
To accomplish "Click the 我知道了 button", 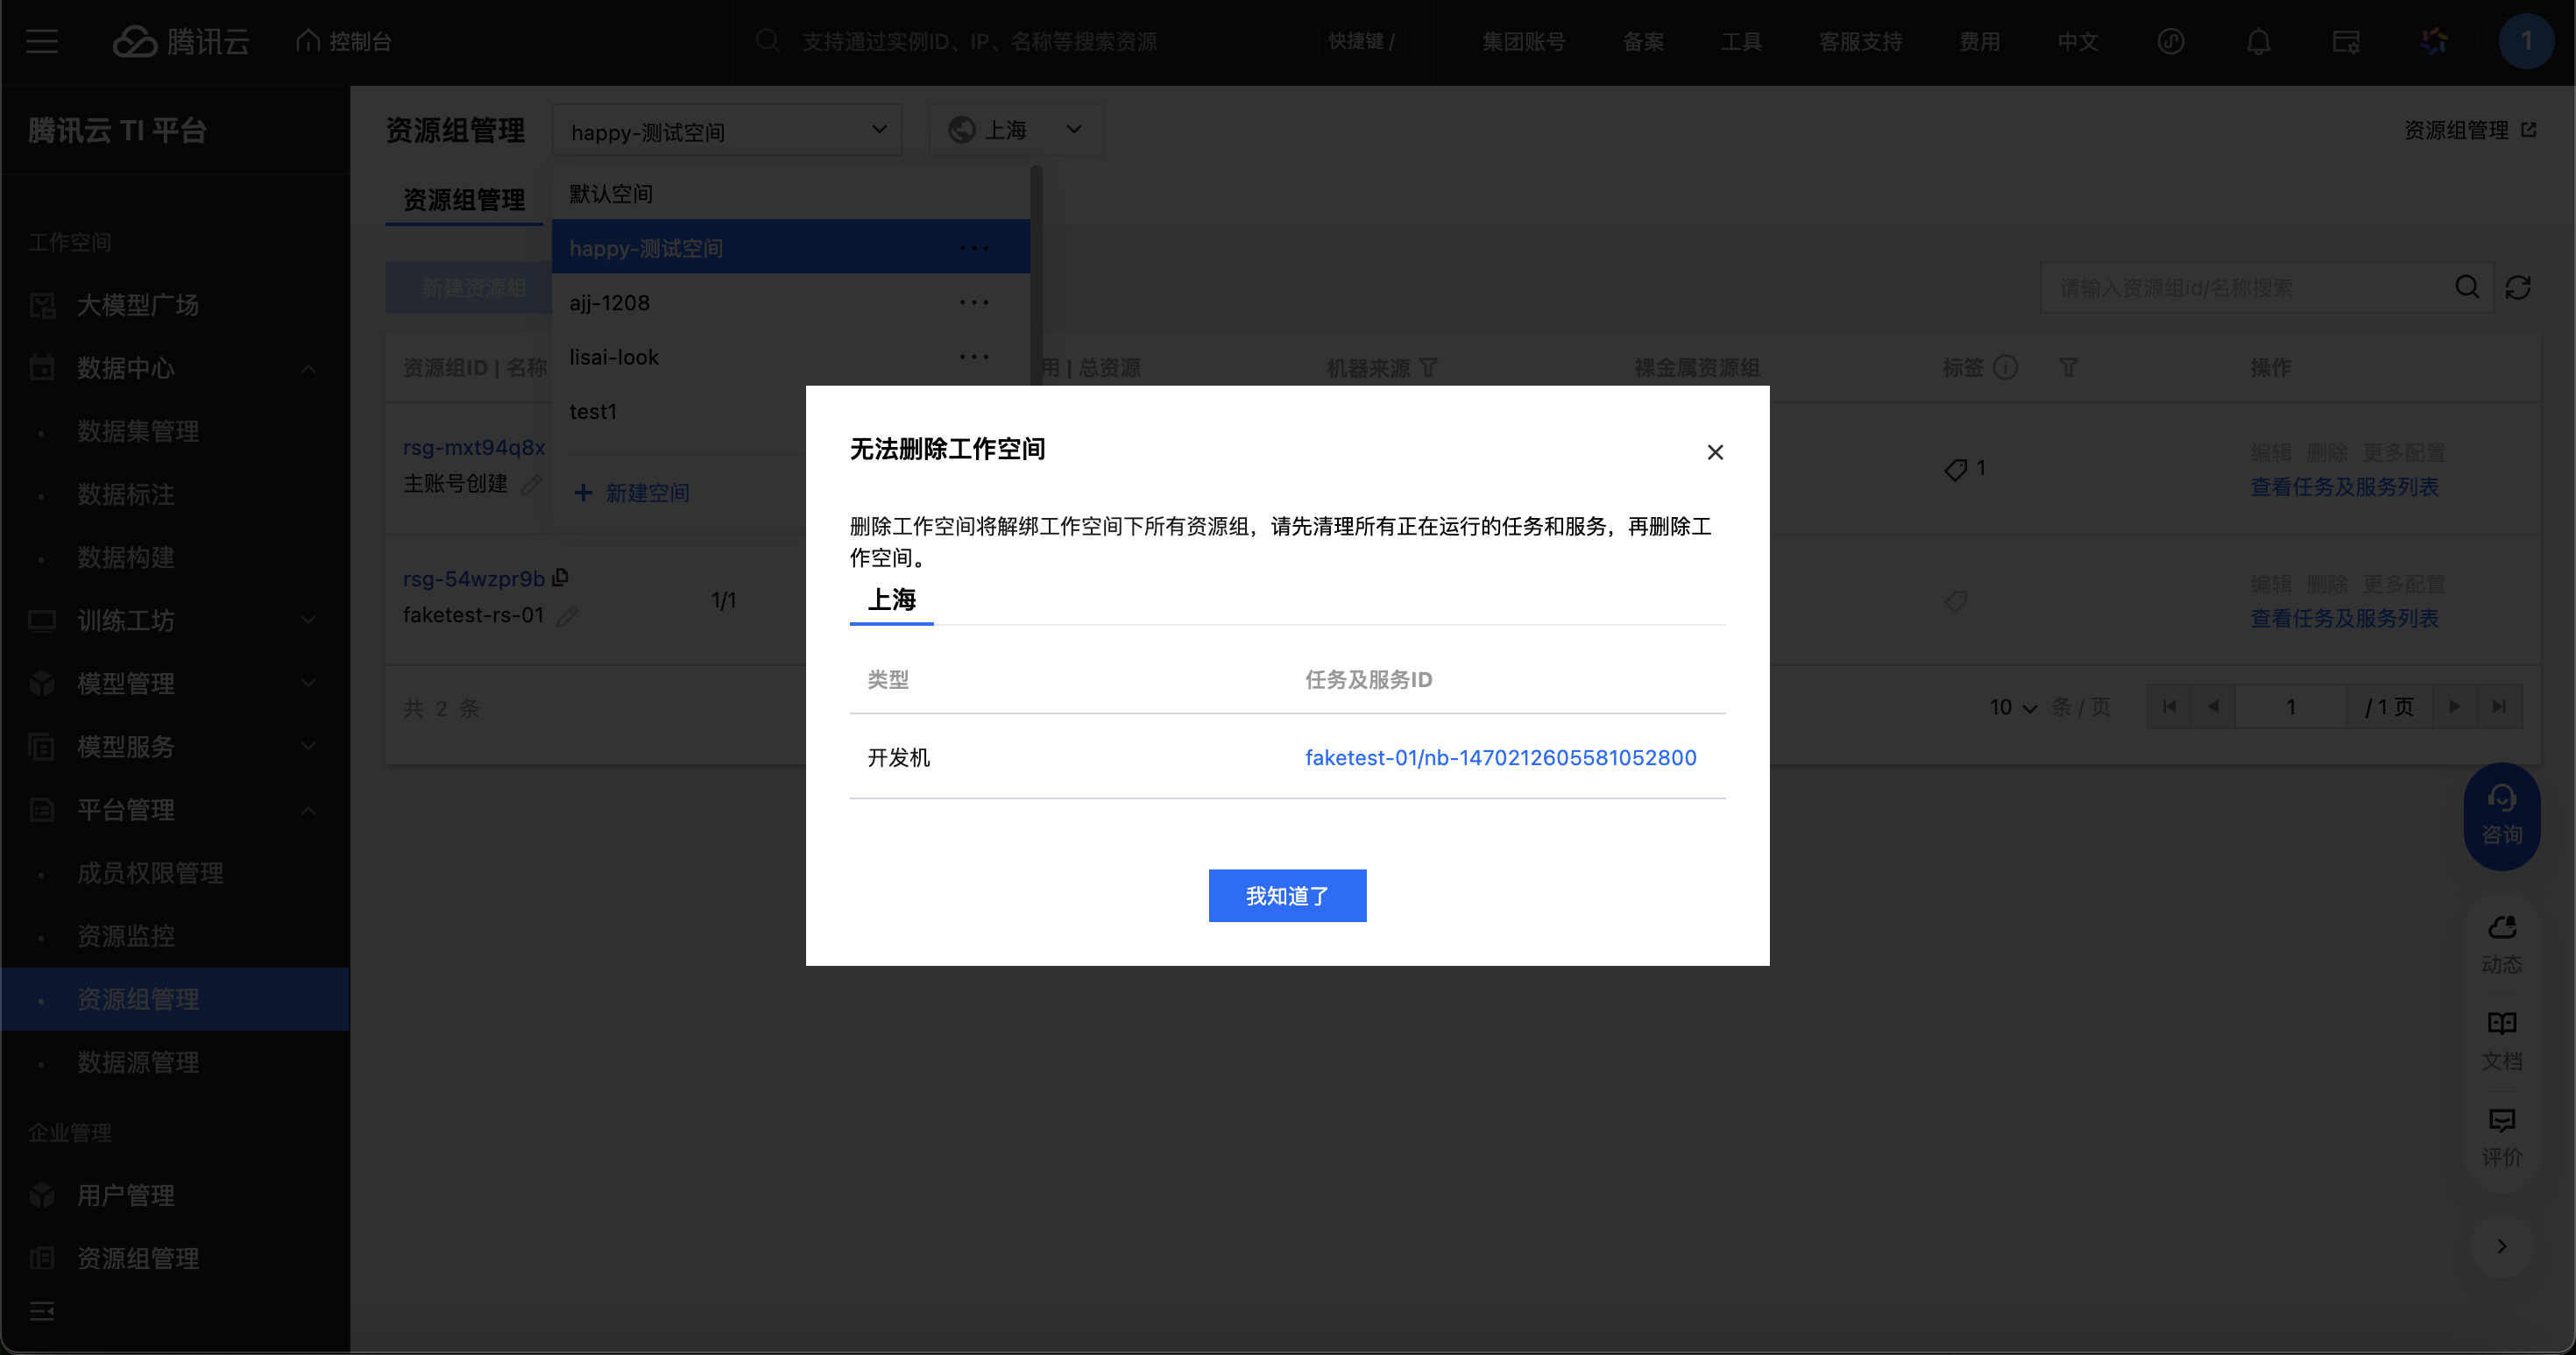I will pyautogui.click(x=1287, y=895).
